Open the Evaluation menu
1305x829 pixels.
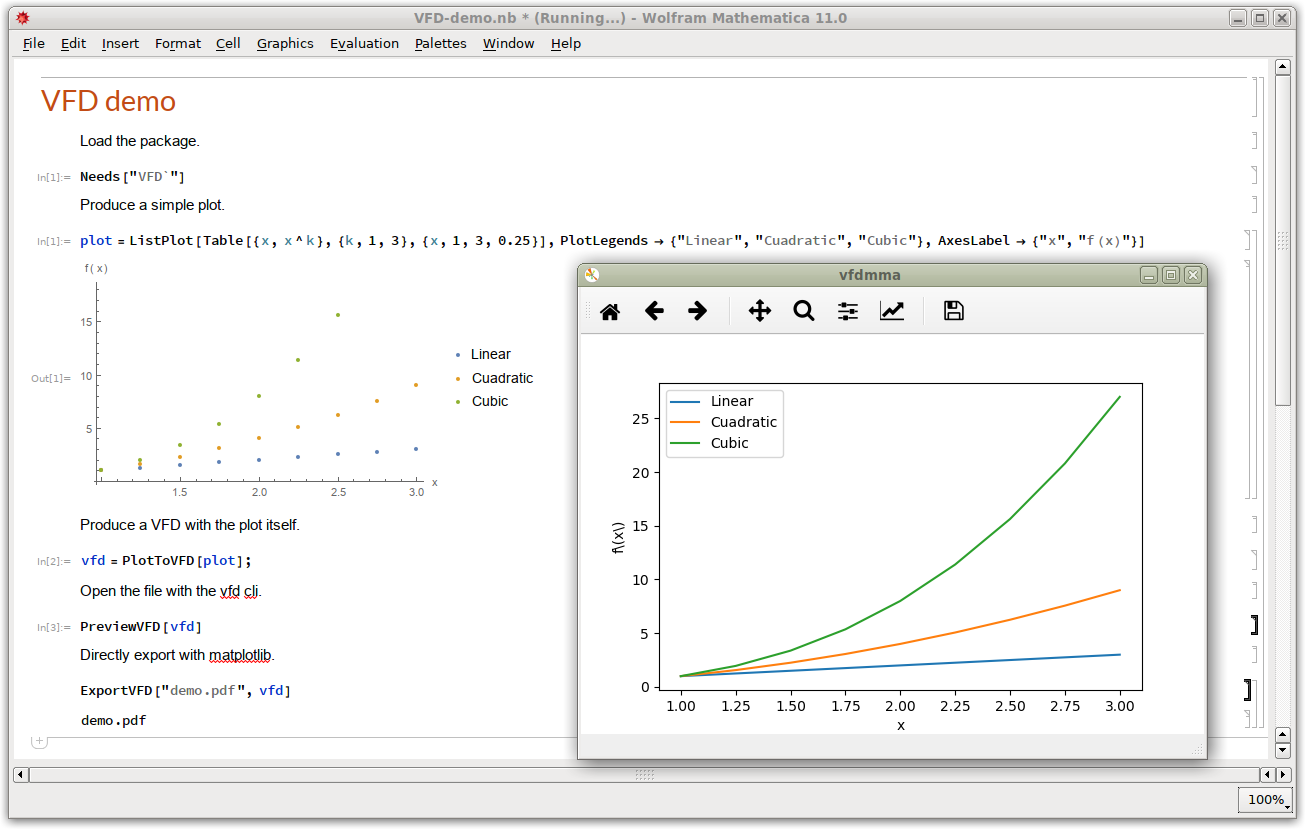point(364,43)
